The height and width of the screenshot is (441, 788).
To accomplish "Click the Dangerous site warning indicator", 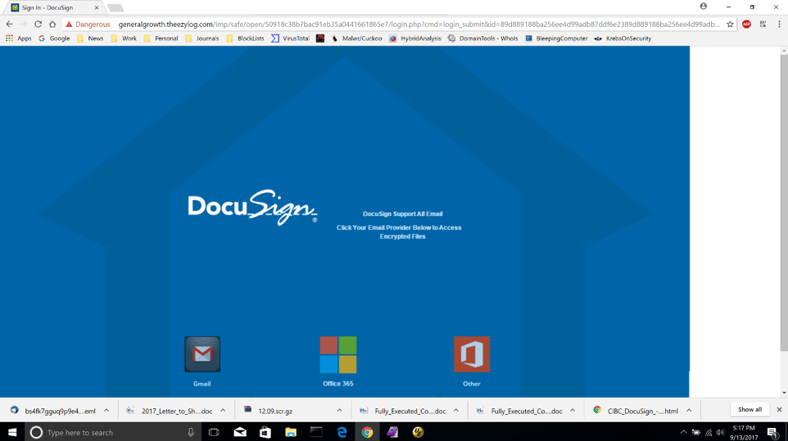I will [x=89, y=24].
